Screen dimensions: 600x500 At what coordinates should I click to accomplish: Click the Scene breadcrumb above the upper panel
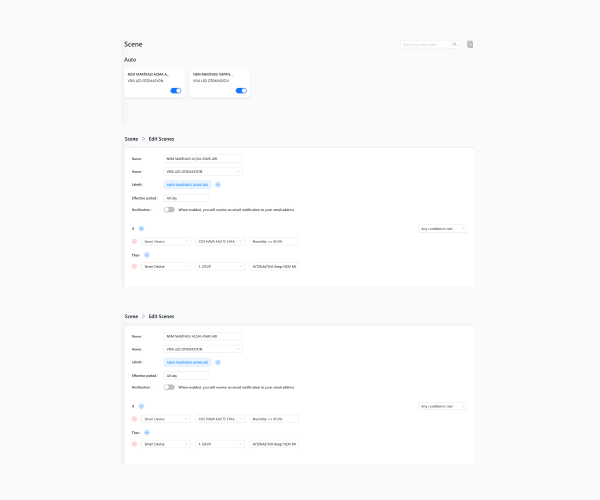click(x=131, y=139)
